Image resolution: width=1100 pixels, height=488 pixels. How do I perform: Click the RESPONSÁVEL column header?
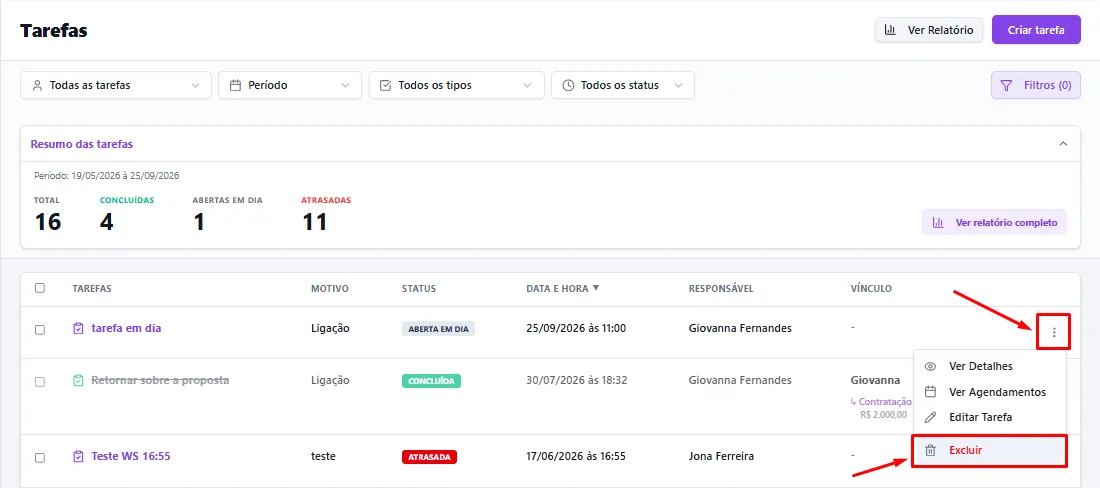point(721,288)
